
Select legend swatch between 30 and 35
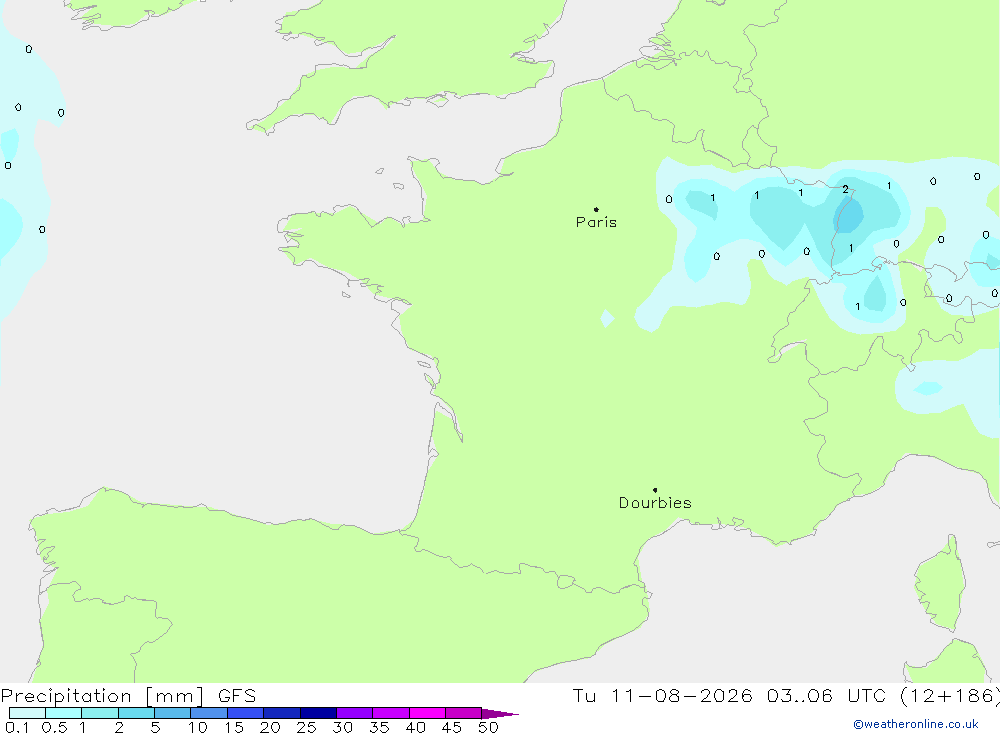355,713
